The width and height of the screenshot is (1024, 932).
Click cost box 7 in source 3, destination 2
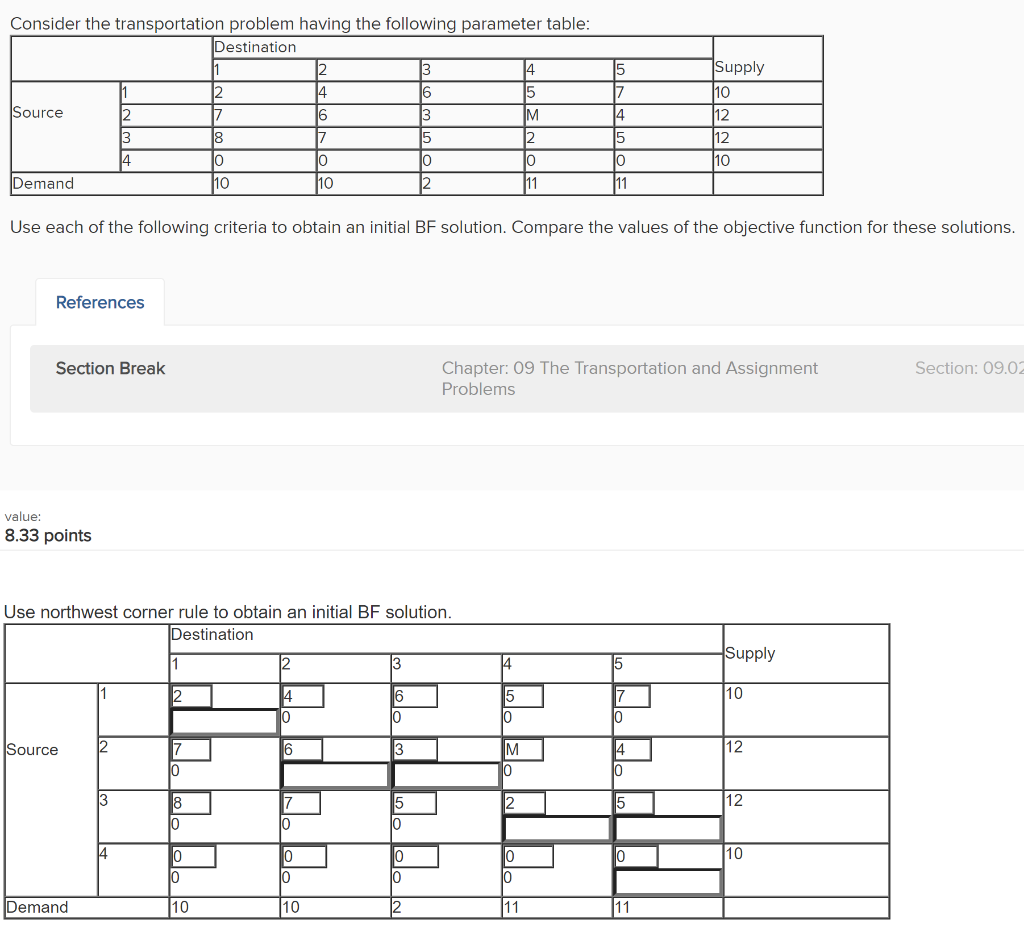point(301,803)
